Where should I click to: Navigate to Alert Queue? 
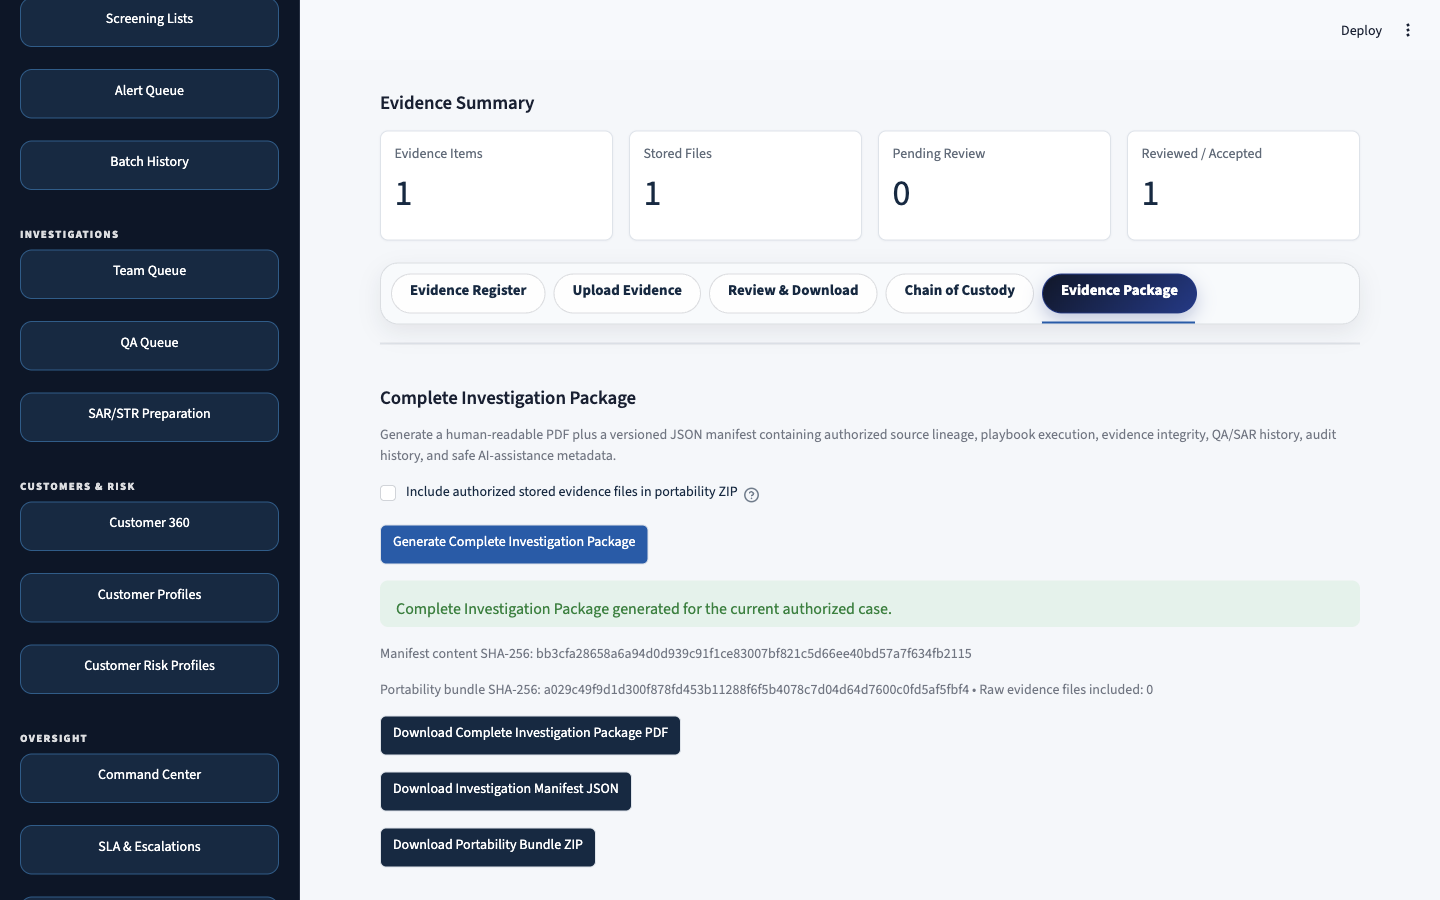149,93
